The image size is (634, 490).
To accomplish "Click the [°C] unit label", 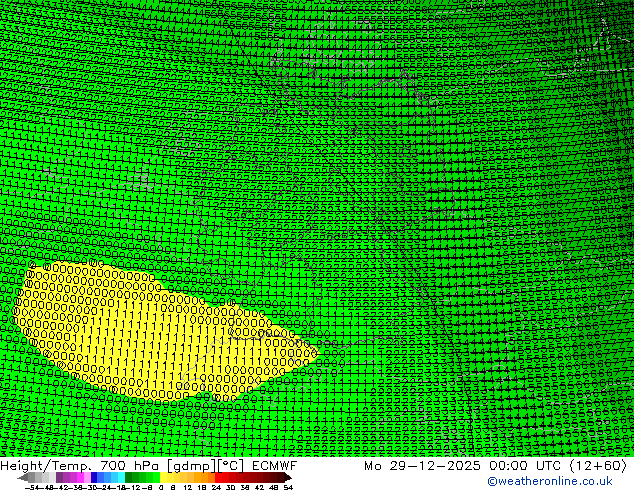I will (232, 466).
